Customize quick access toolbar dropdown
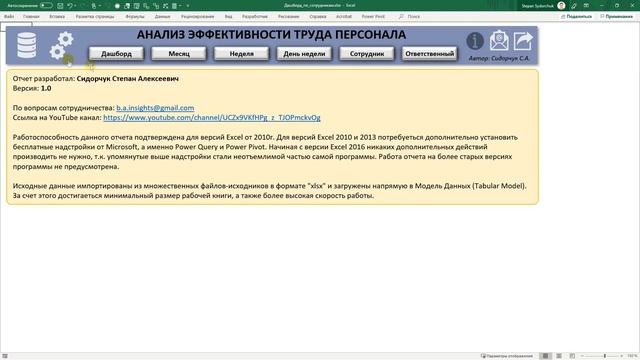The height and width of the screenshot is (360, 640). tap(188, 6)
